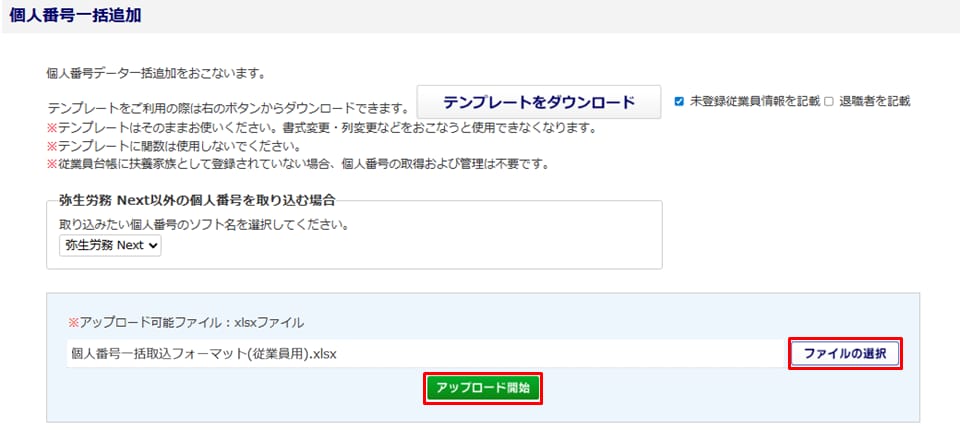
Task: Uncheck the 未登録従業員情報を記載 checkbox
Action: tap(679, 102)
